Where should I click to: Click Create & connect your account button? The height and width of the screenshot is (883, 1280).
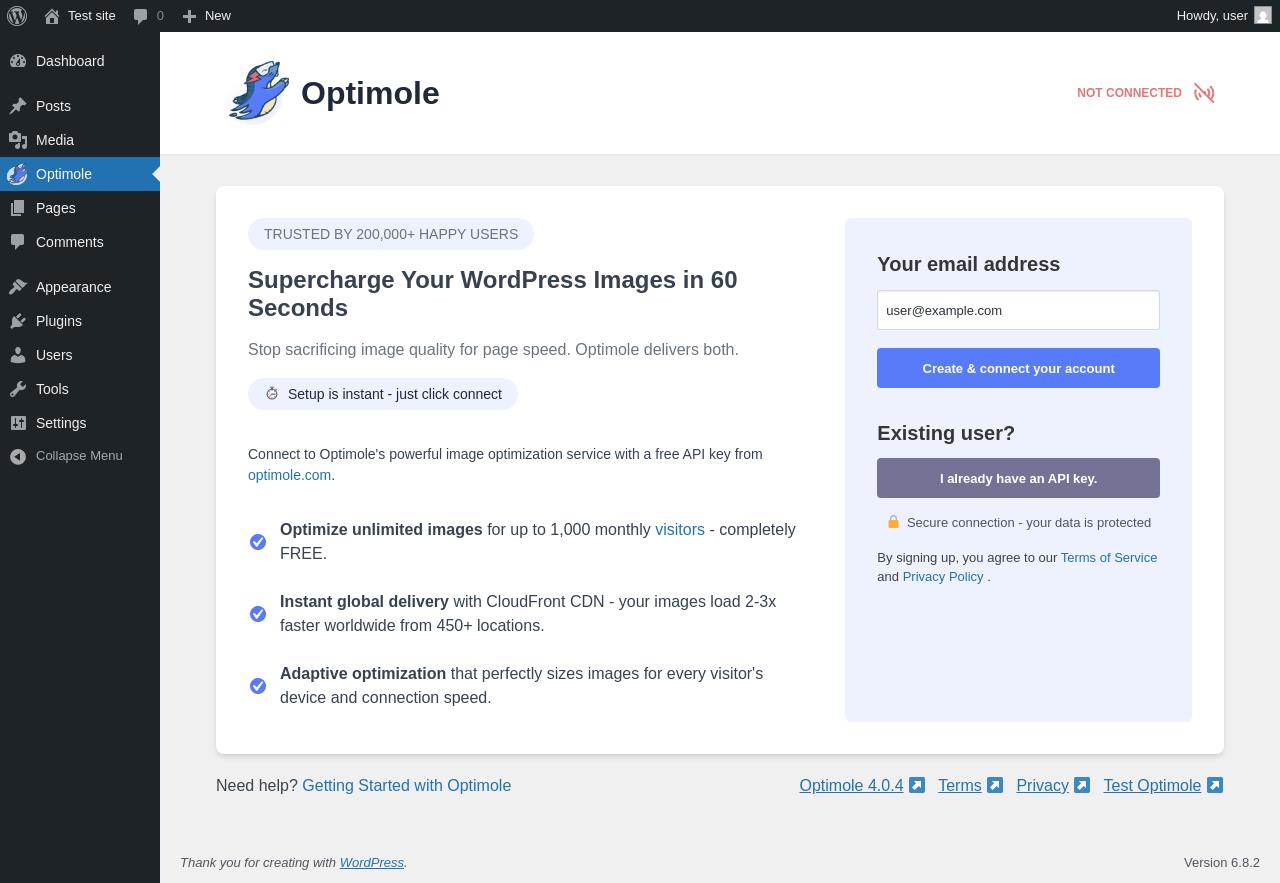(x=1018, y=368)
